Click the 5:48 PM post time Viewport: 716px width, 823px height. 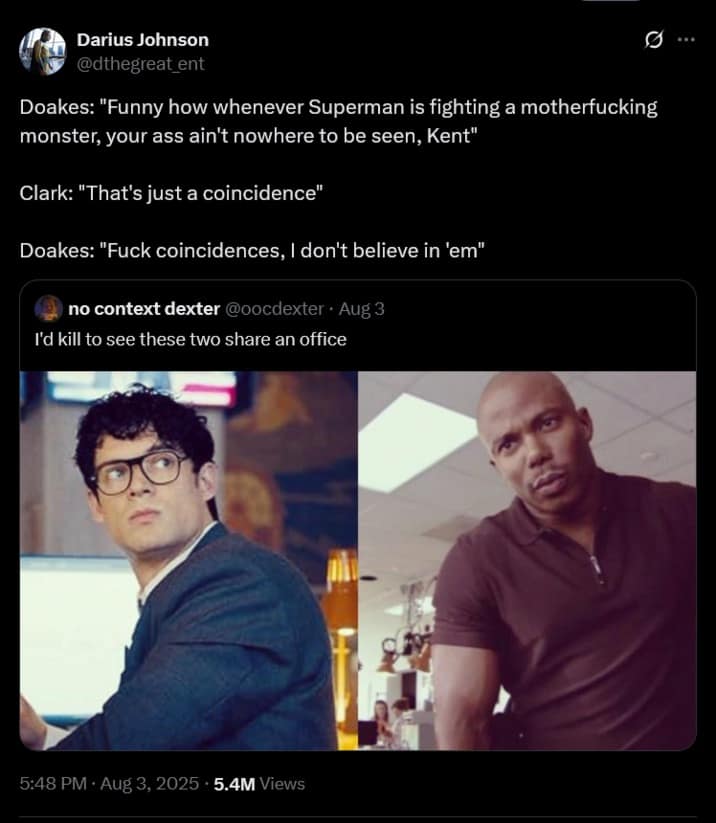click(53, 784)
